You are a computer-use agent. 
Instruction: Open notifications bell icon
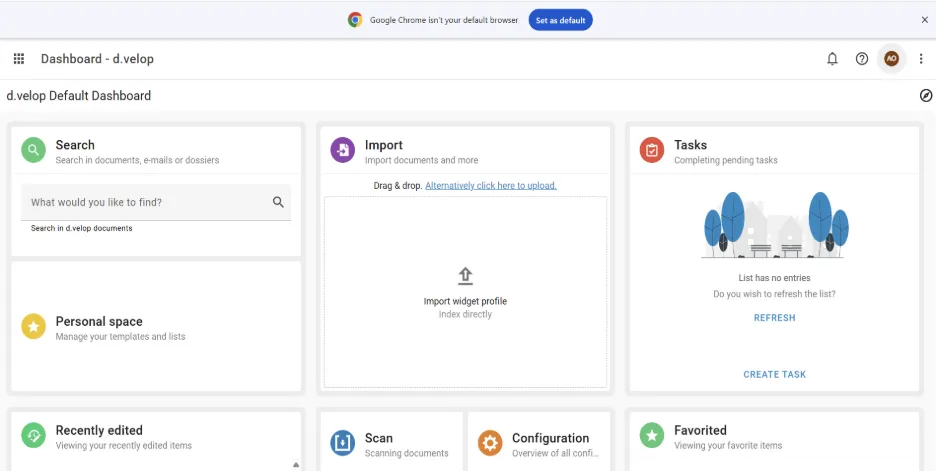tap(832, 59)
